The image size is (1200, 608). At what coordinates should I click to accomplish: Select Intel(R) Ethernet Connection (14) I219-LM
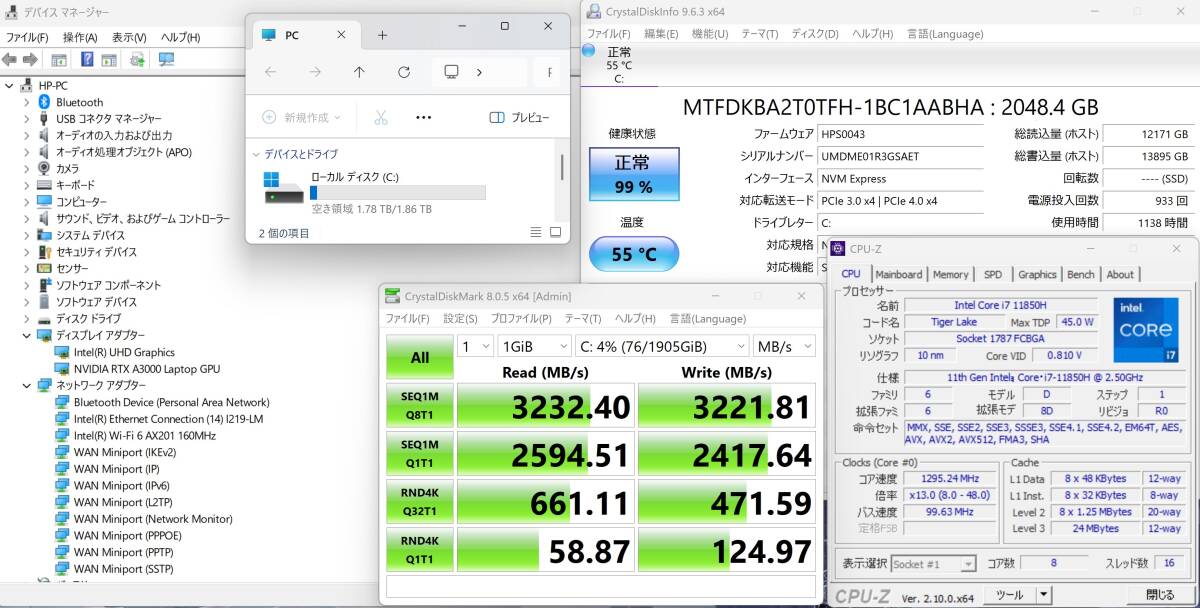click(x=168, y=419)
